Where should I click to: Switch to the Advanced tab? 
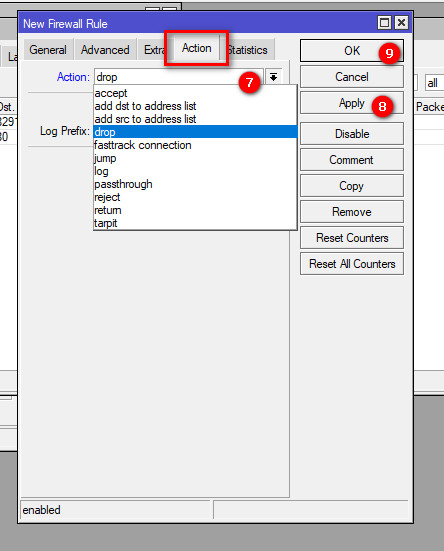pos(105,50)
